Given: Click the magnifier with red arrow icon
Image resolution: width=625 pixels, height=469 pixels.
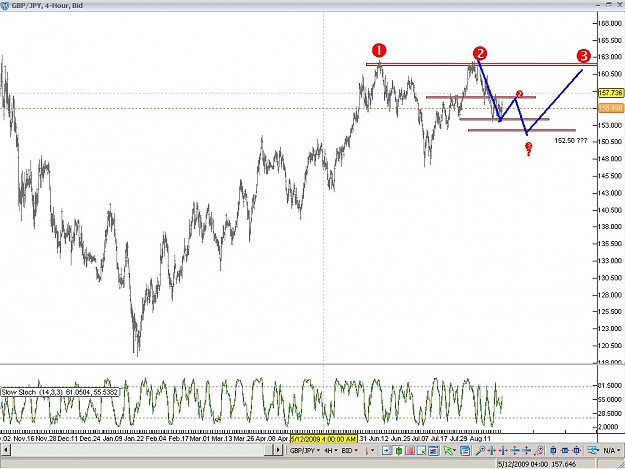Looking at the screenshot, I should coord(539,451).
